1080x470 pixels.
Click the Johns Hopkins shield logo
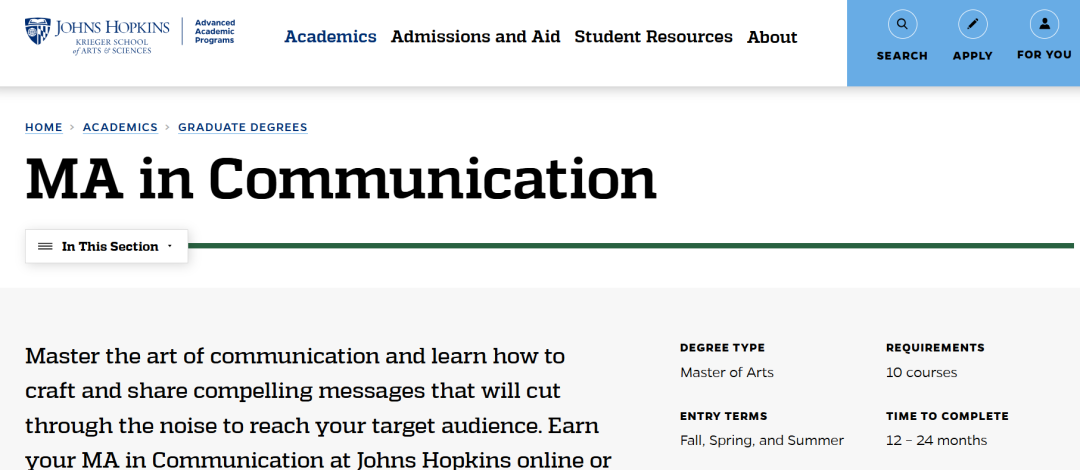pyautogui.click(x=37, y=32)
